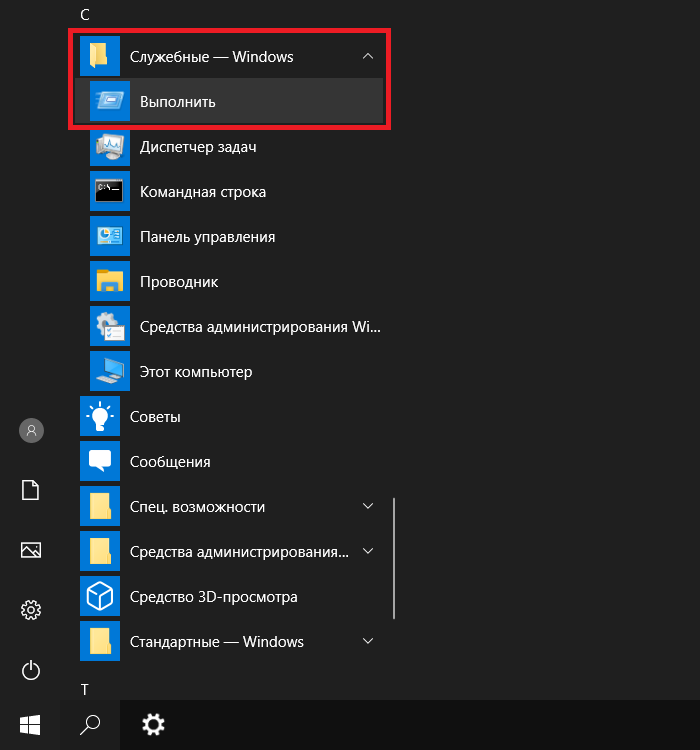
Task: Click the Стандартные — Windows folder icon
Action: tap(100, 641)
